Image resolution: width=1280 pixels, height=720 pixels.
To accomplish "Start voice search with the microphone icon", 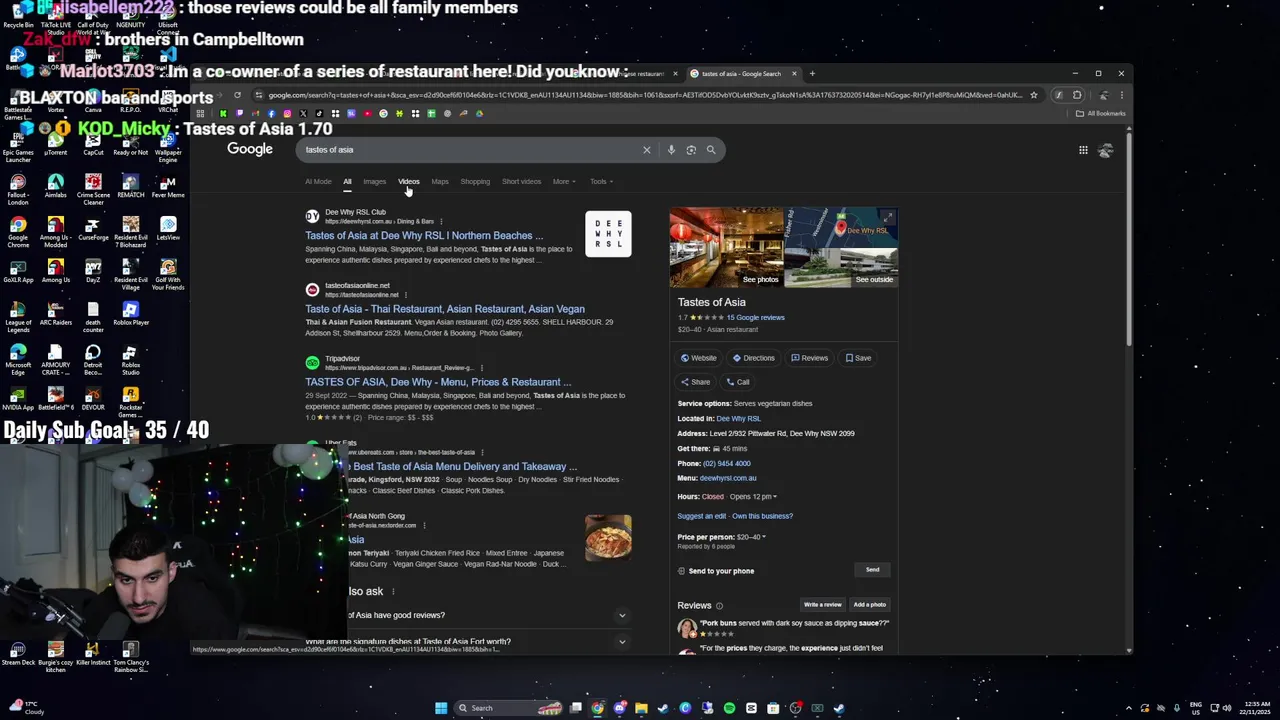I will 671,150.
